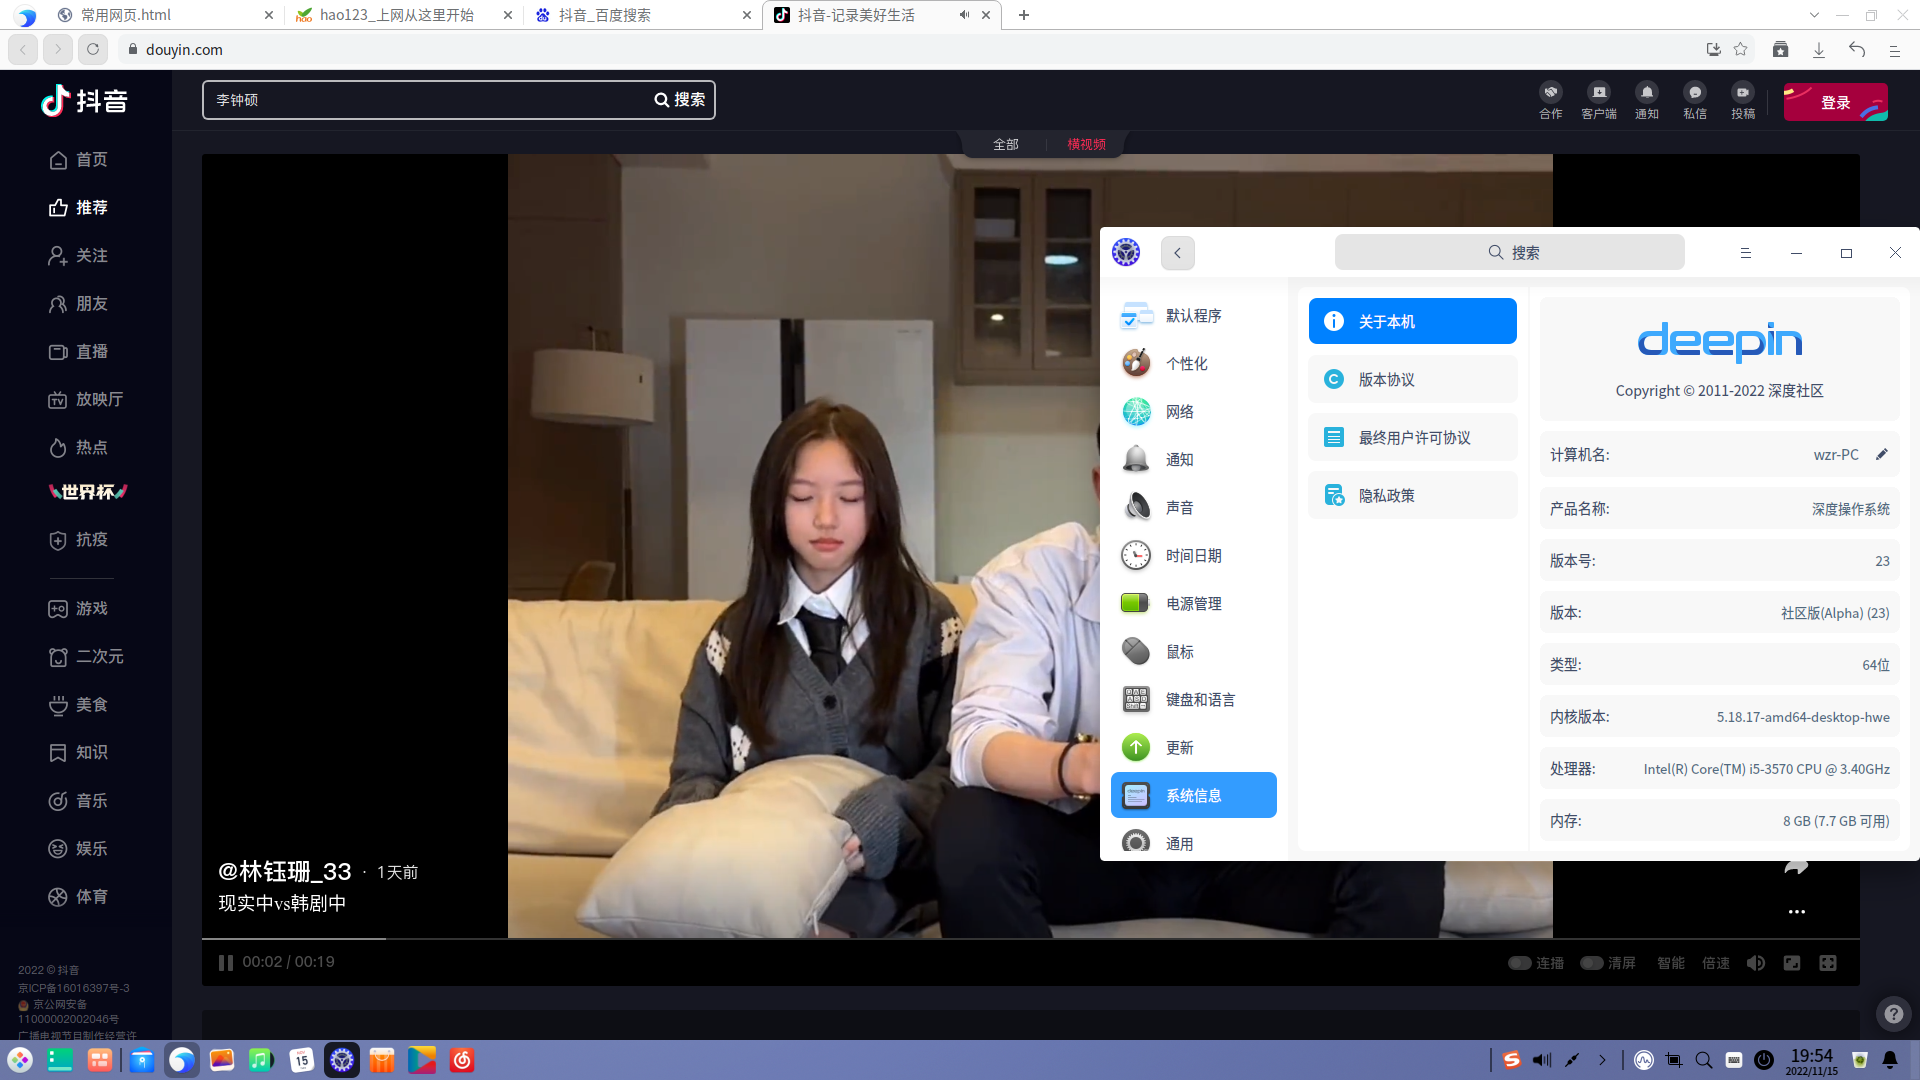Turn on the 清屏 clear-screen toggle
Viewport: 1920px width, 1080px height.
1592,962
